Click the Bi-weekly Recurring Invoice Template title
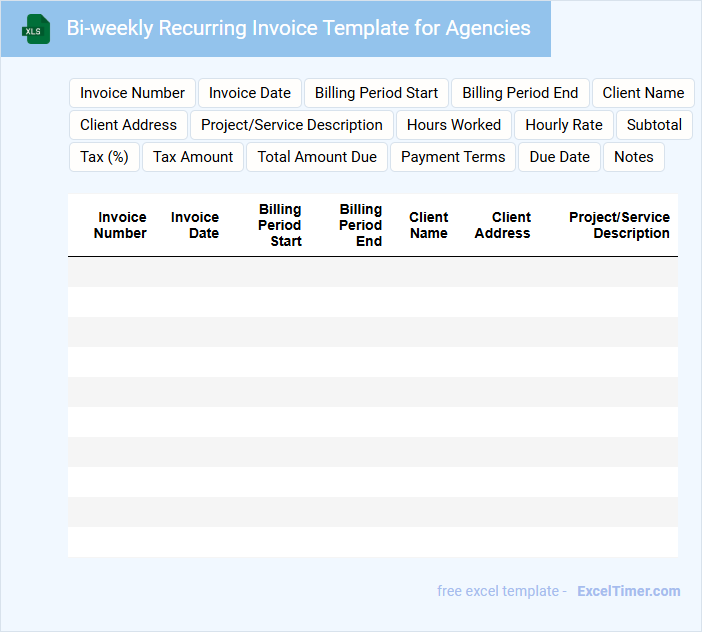This screenshot has height=632, width=702. pyautogui.click(x=298, y=28)
